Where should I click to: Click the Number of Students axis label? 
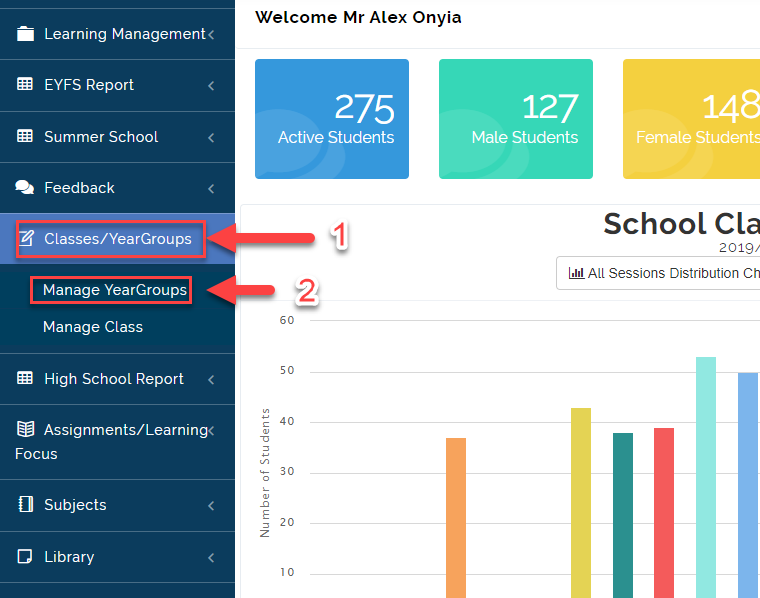[265, 473]
